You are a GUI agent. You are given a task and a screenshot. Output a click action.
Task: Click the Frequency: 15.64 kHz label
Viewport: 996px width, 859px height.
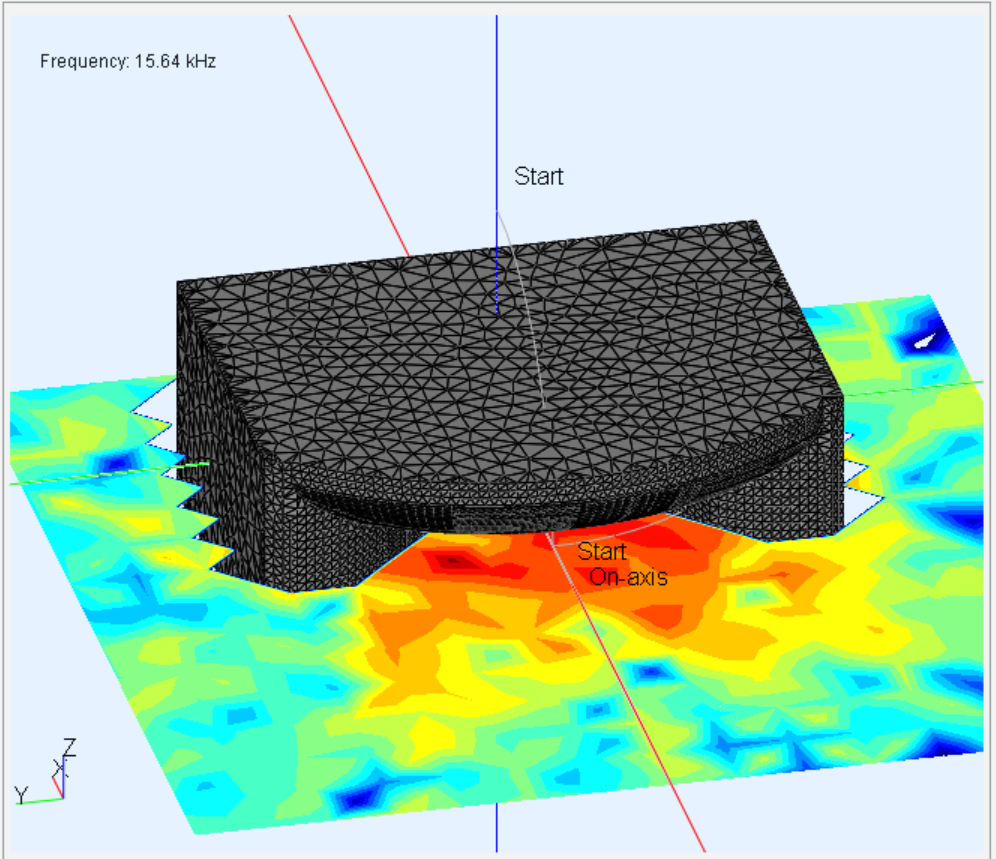(x=128, y=62)
